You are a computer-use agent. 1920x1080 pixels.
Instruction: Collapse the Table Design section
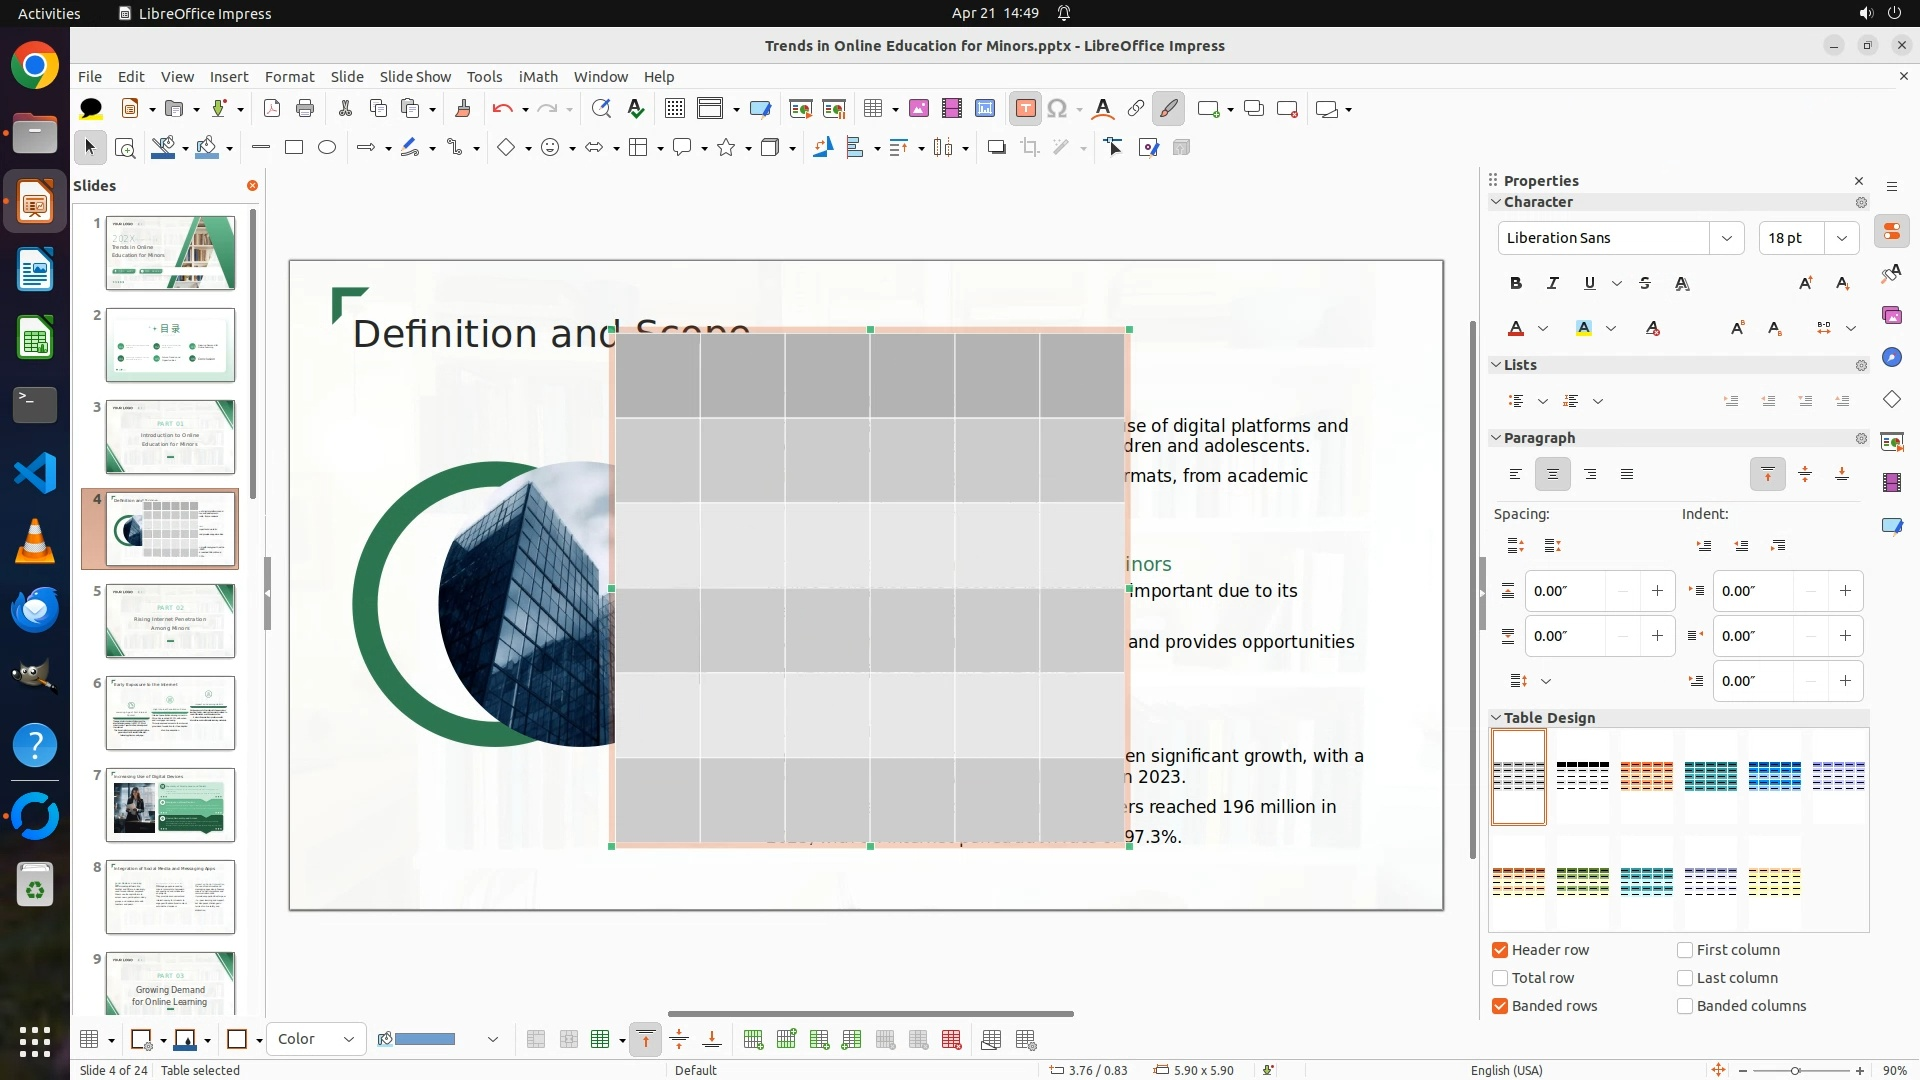(x=1497, y=718)
